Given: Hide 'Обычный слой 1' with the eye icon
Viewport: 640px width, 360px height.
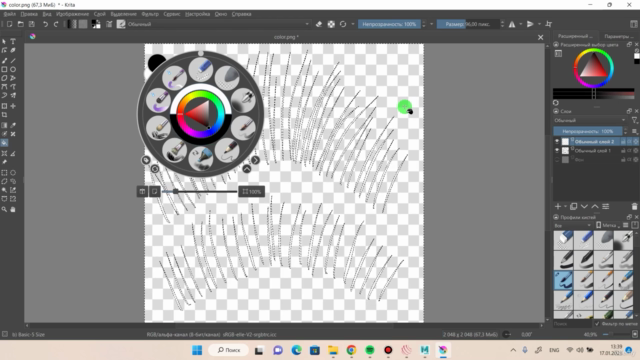Looking at the screenshot, I should [x=557, y=151].
